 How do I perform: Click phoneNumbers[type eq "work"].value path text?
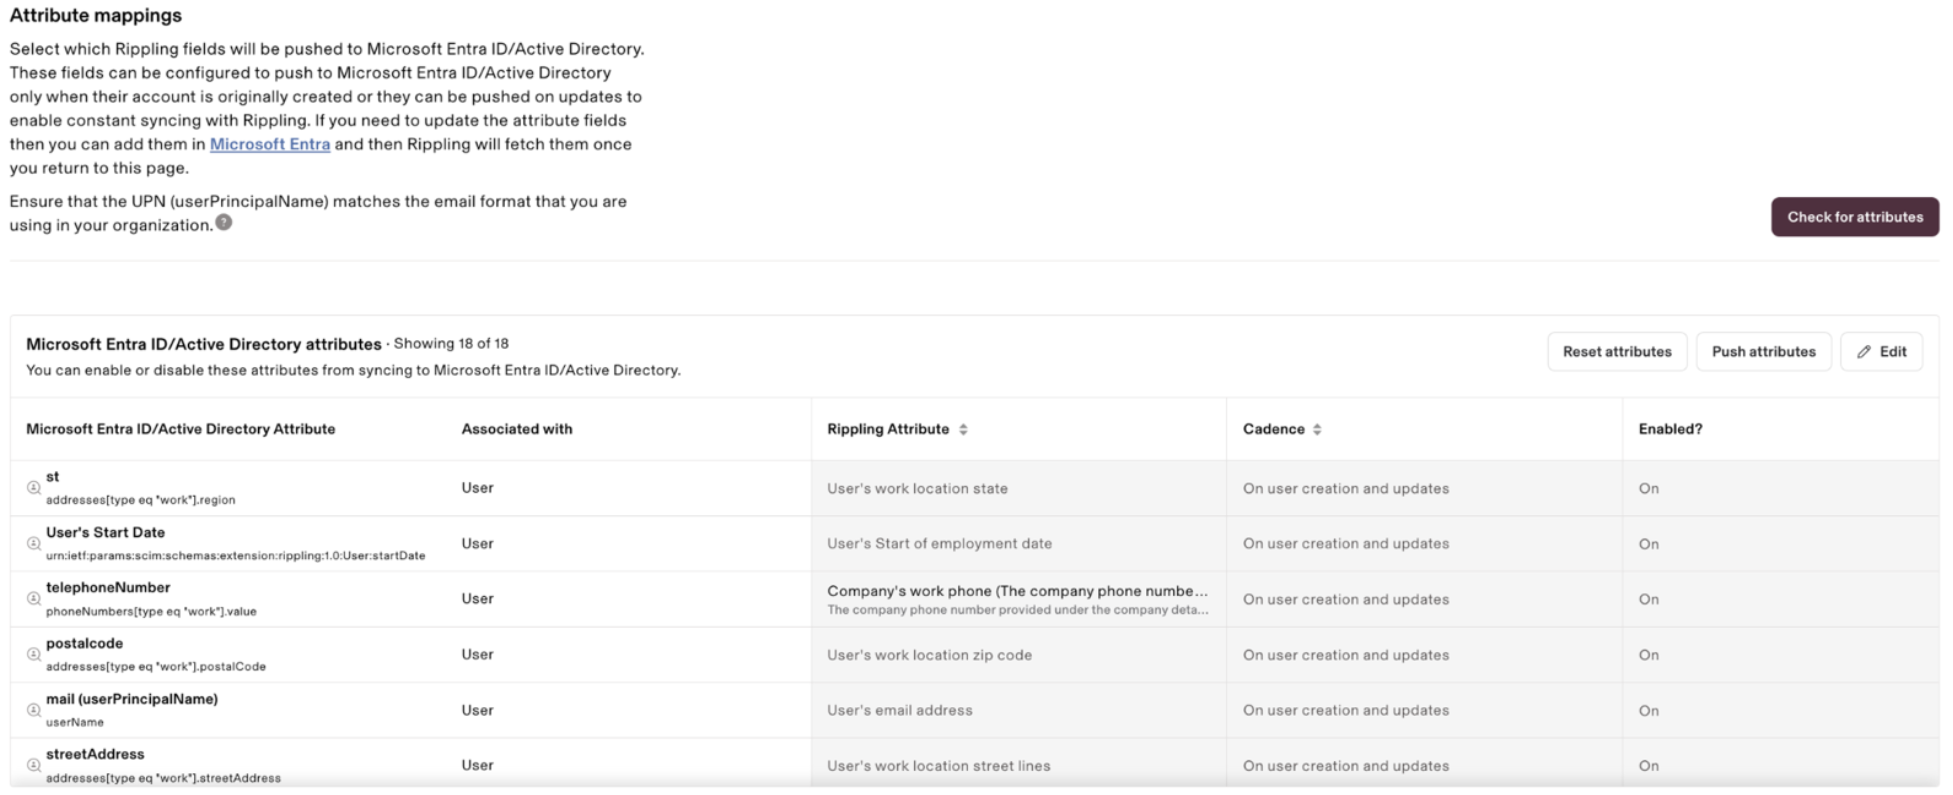tap(151, 612)
